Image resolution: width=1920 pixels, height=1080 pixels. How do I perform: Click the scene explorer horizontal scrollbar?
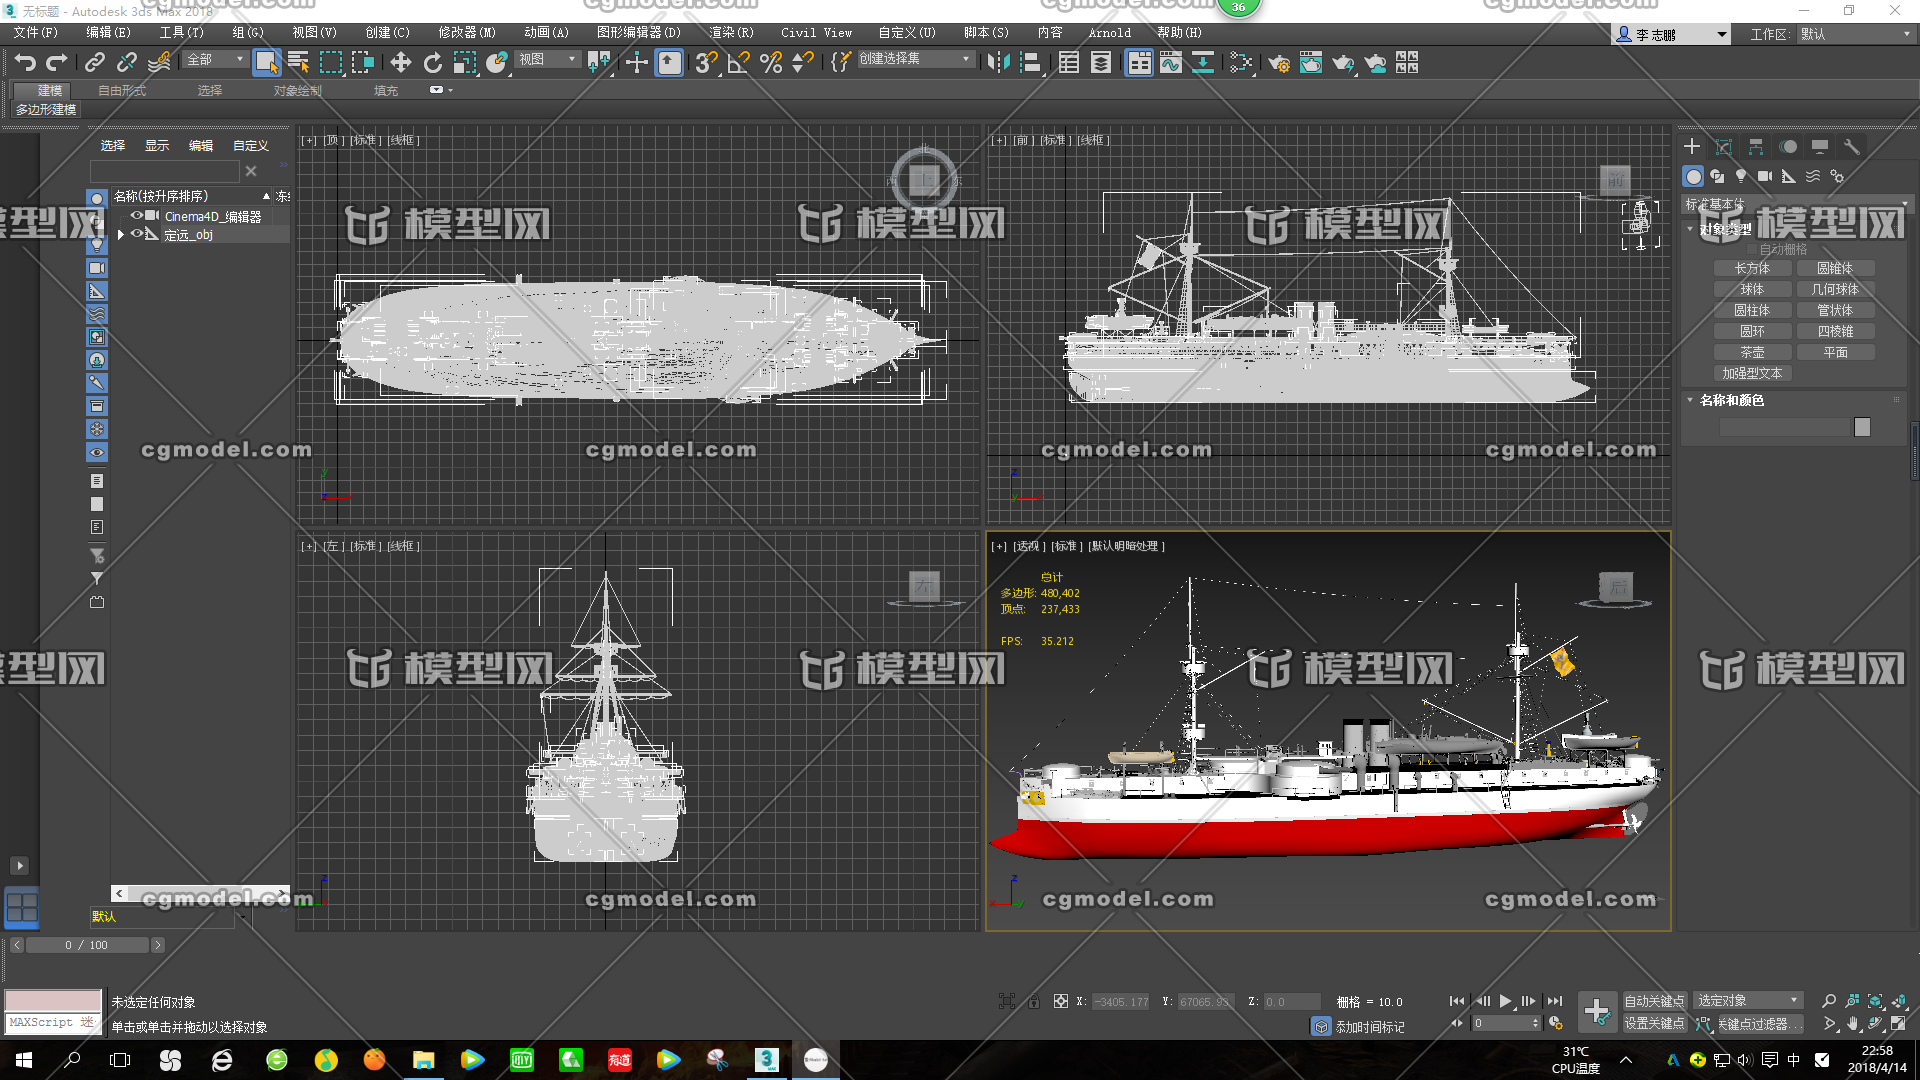tap(200, 893)
